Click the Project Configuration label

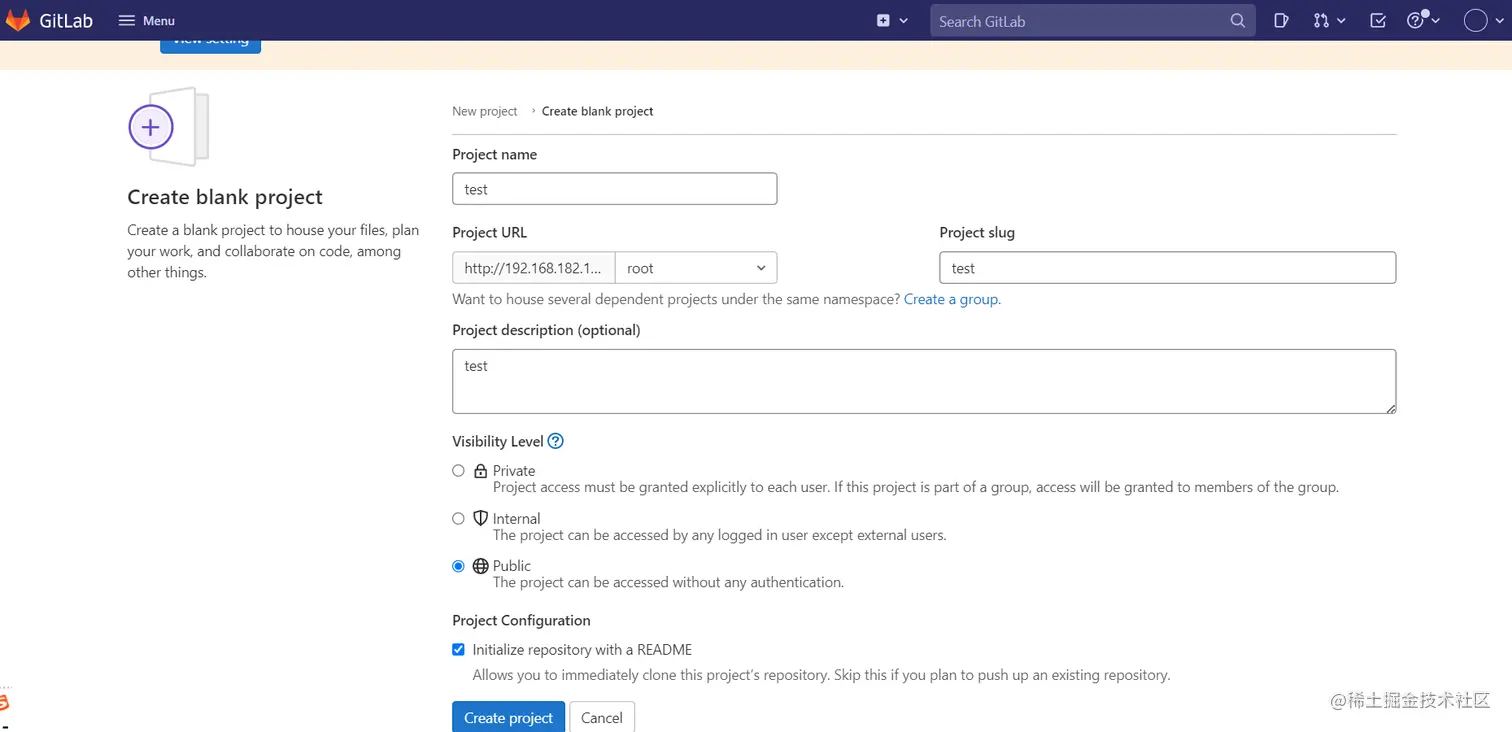pyautogui.click(x=521, y=620)
